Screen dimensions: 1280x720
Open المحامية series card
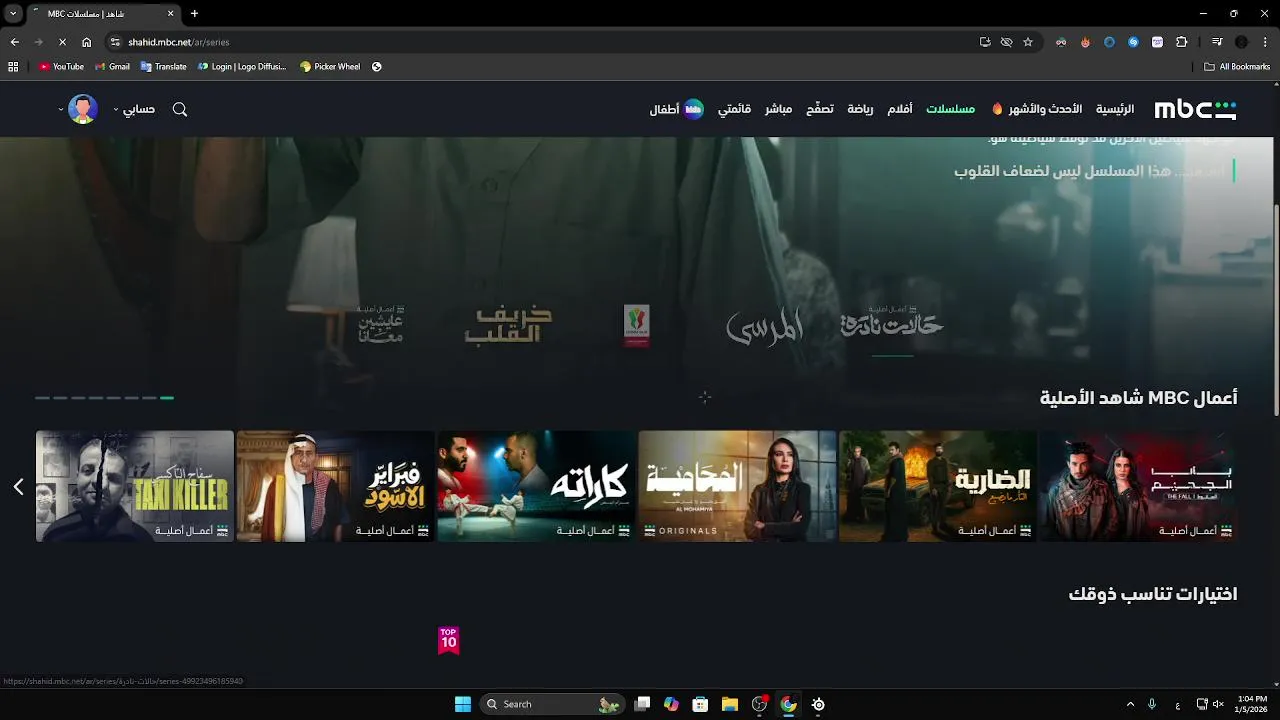point(737,486)
